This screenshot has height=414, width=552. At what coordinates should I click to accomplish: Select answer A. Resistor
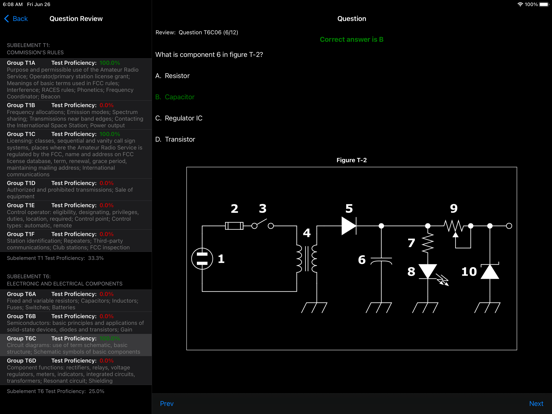coord(172,76)
